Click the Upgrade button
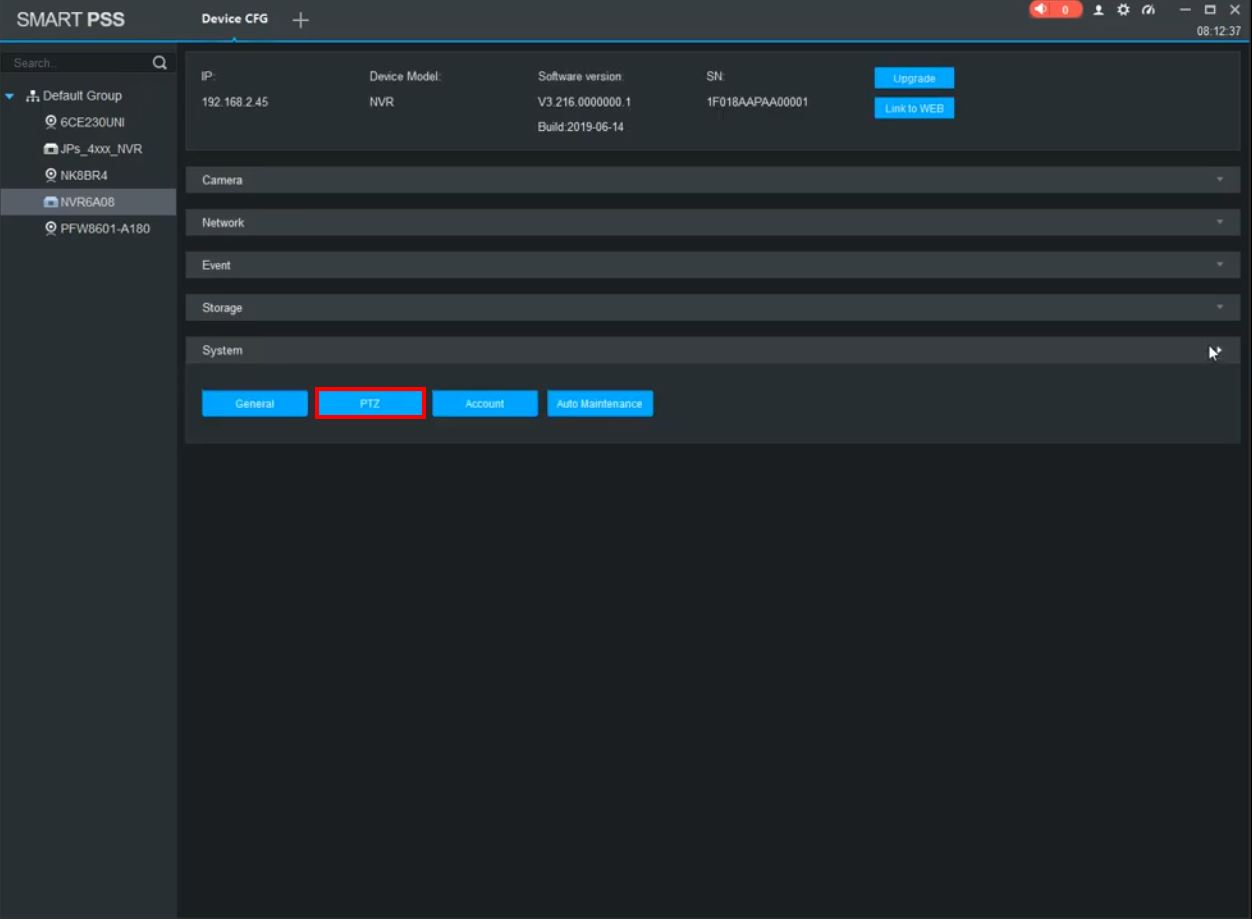This screenshot has height=919, width=1252. coord(914,78)
